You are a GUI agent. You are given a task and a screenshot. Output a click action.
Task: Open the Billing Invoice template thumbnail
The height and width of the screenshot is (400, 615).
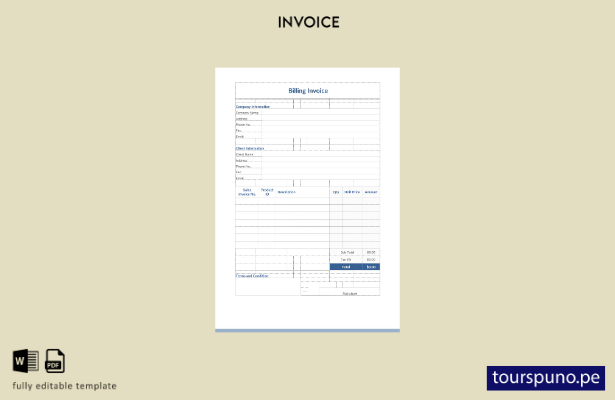pos(308,200)
